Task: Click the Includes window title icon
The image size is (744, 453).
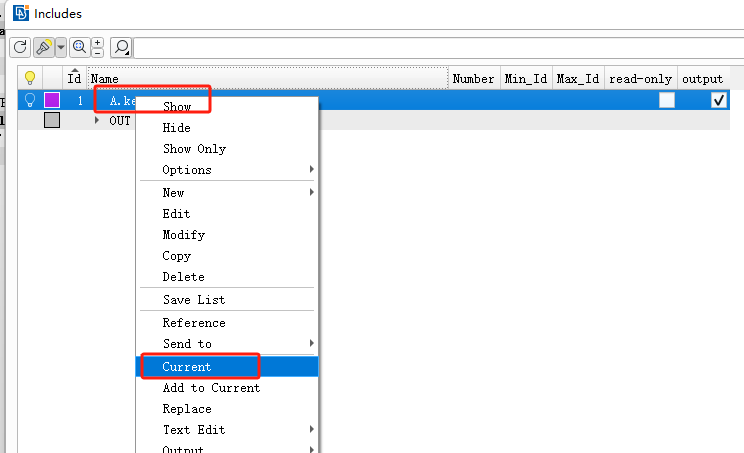Action: [21, 14]
